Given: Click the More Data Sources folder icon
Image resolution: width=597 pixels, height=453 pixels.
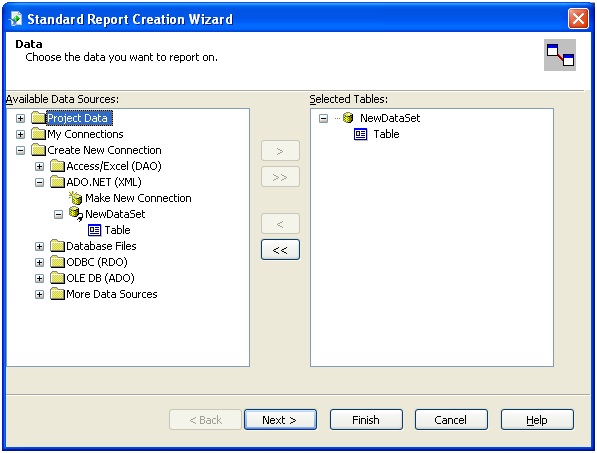Looking at the screenshot, I should [x=57, y=294].
